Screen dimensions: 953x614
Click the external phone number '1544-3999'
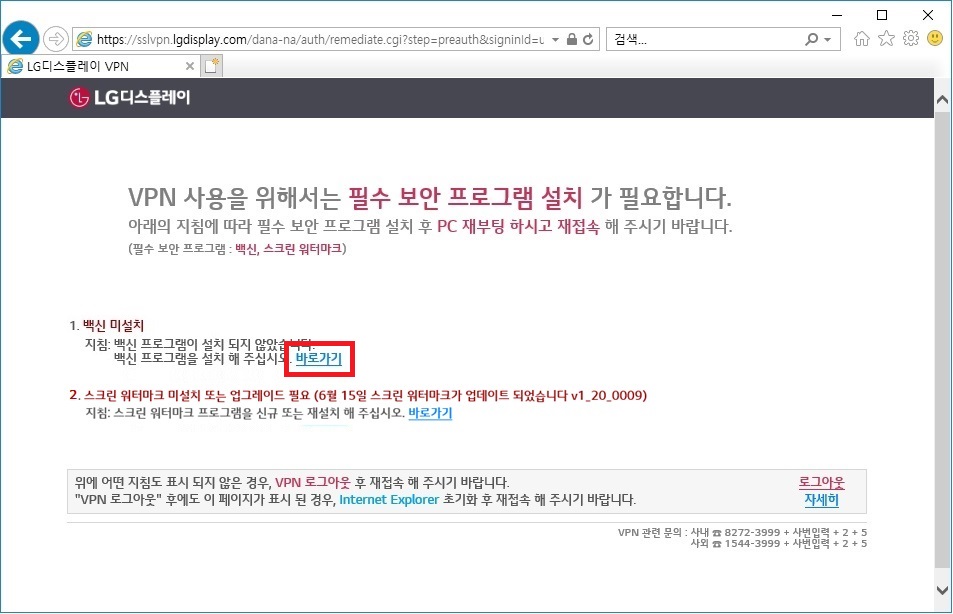752,543
